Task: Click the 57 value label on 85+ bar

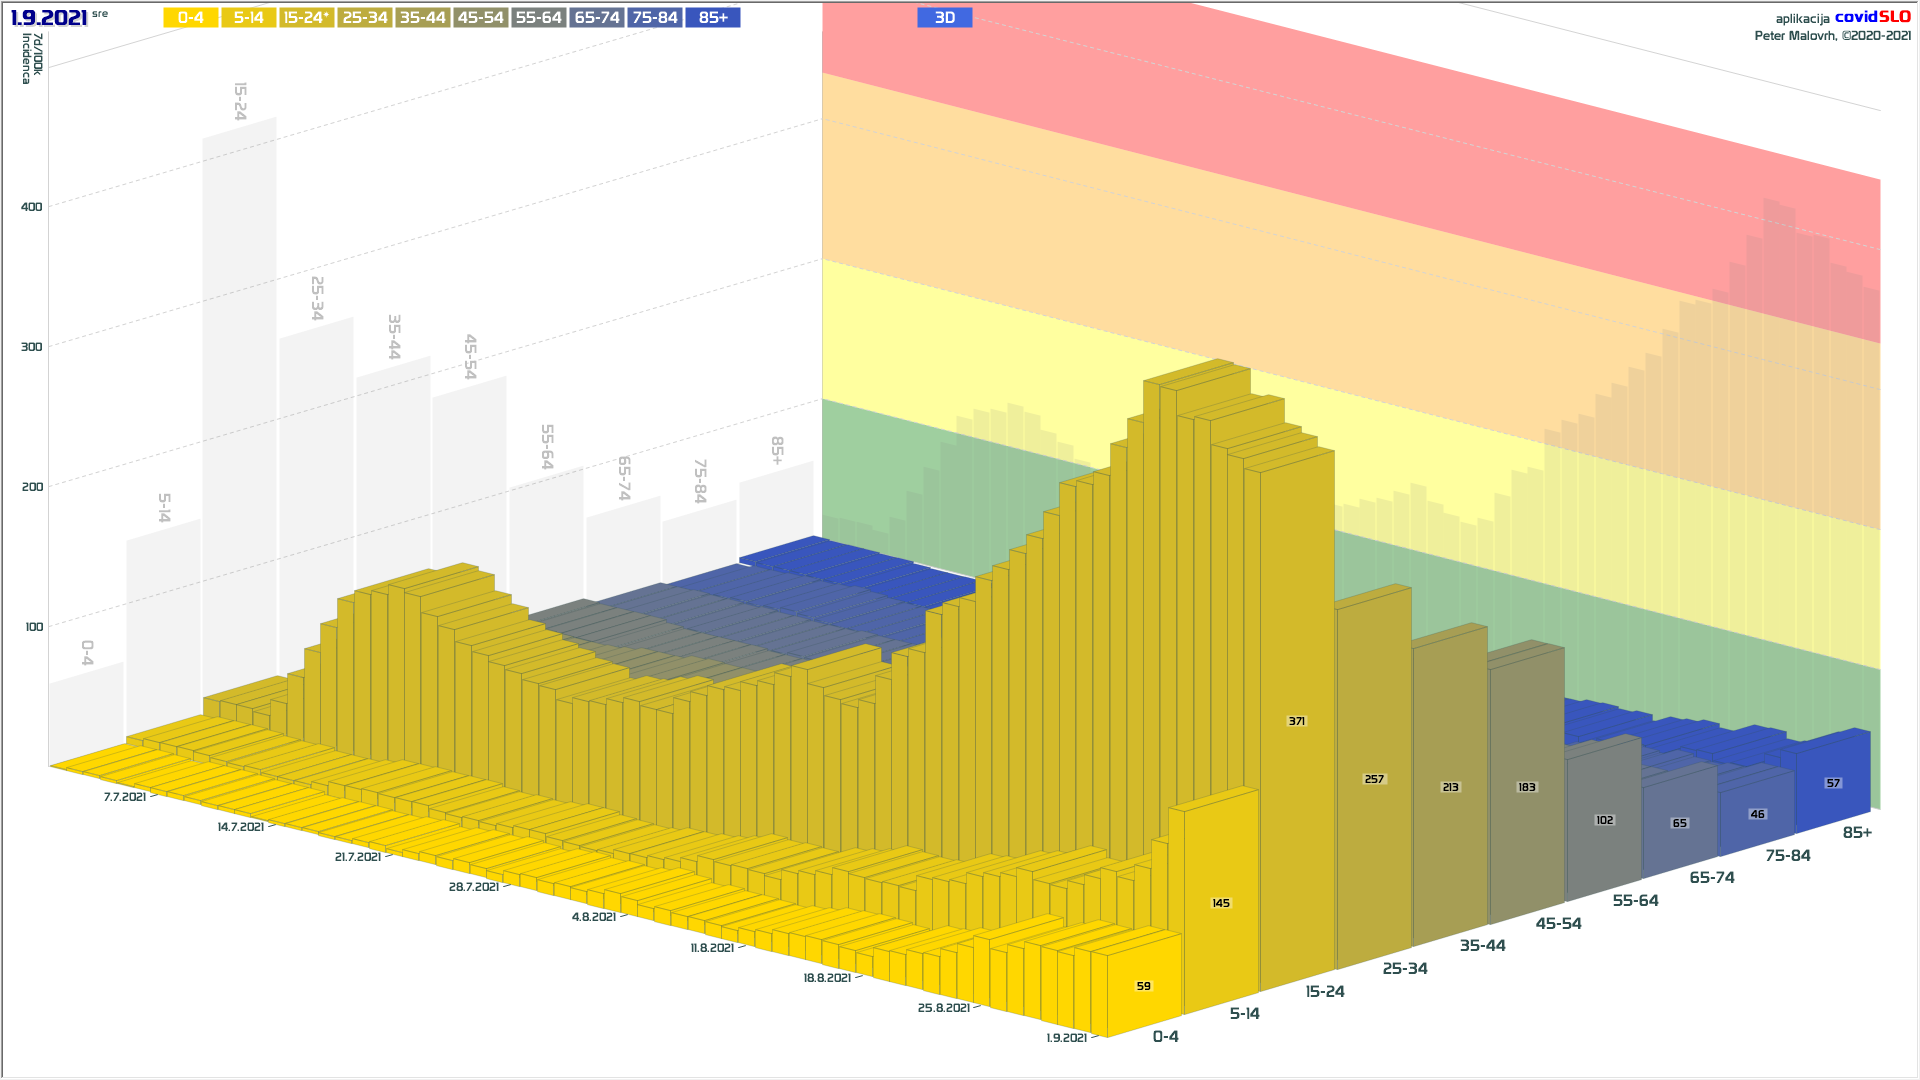Action: point(1832,783)
